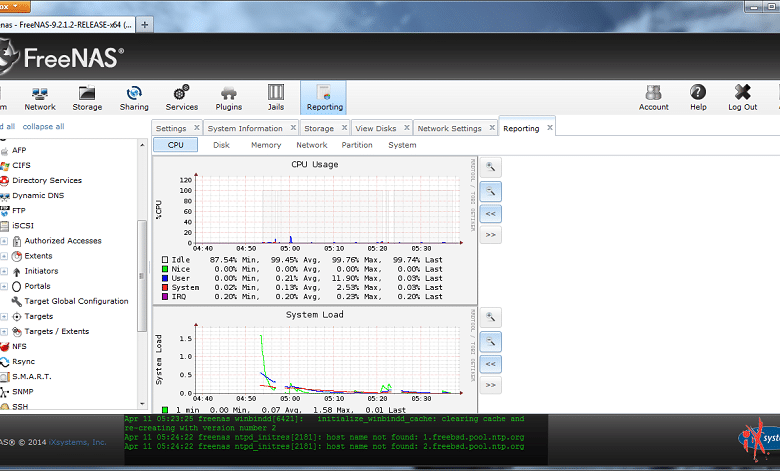This screenshot has width=780, height=471.
Task: Zoom in on the CPU Usage graph
Action: [x=490, y=168]
